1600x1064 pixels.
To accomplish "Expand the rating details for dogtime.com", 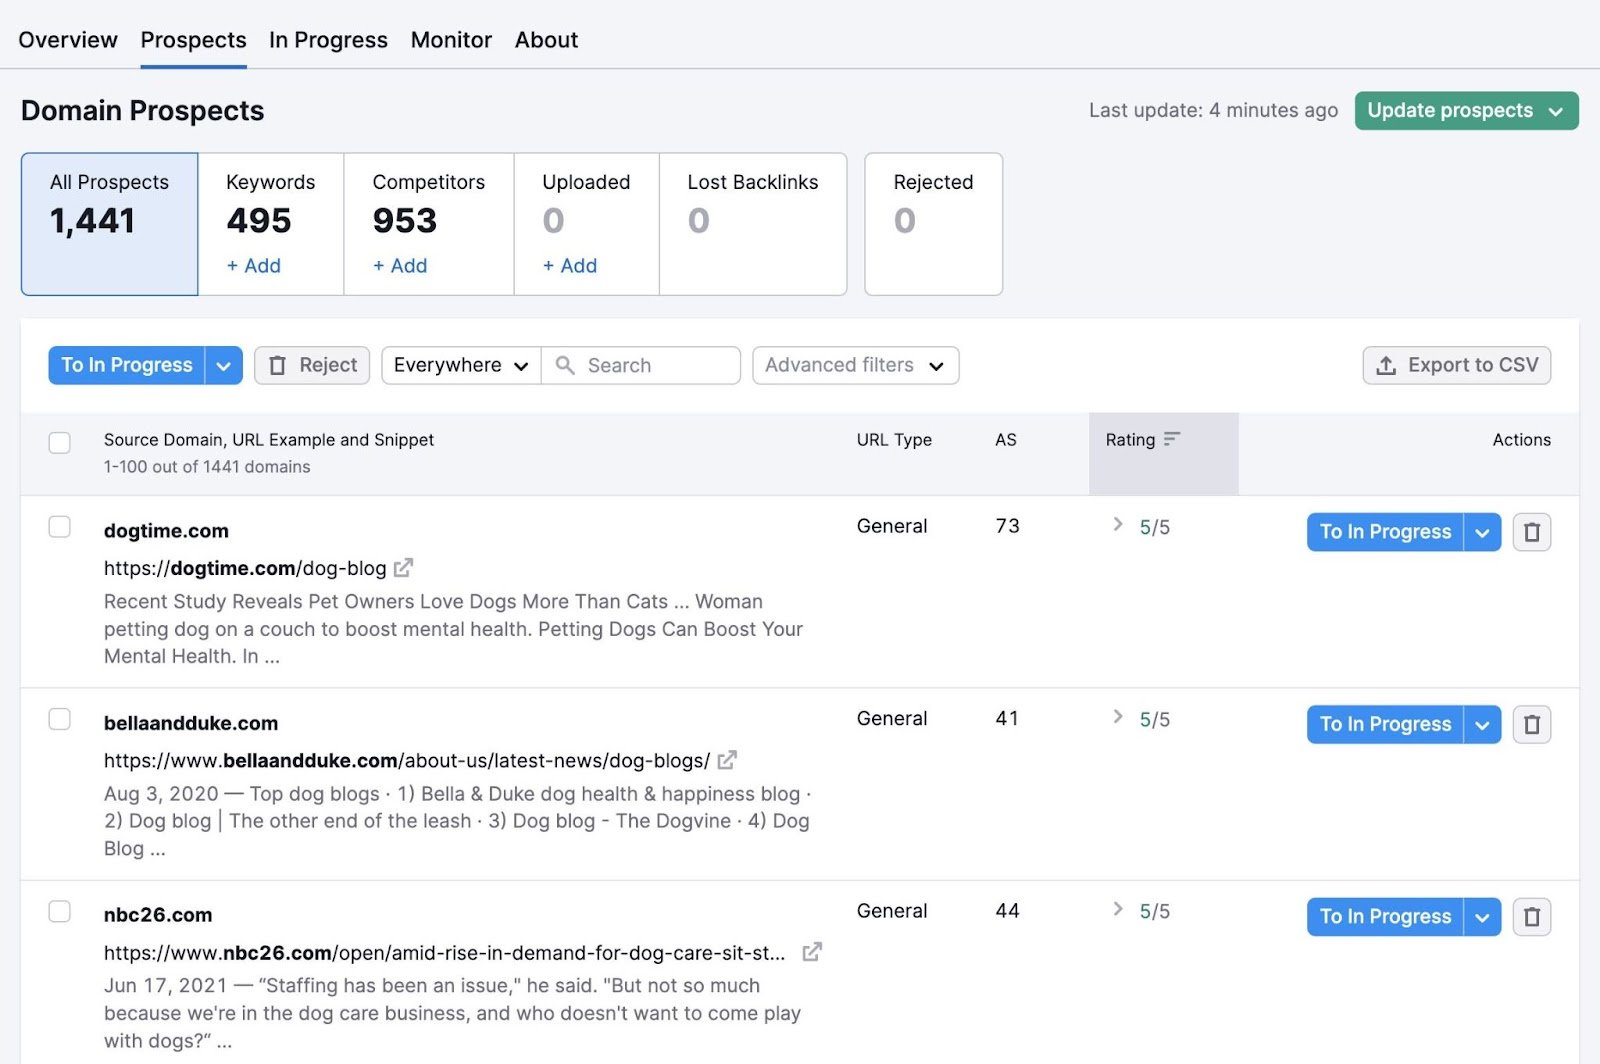I will [x=1116, y=525].
